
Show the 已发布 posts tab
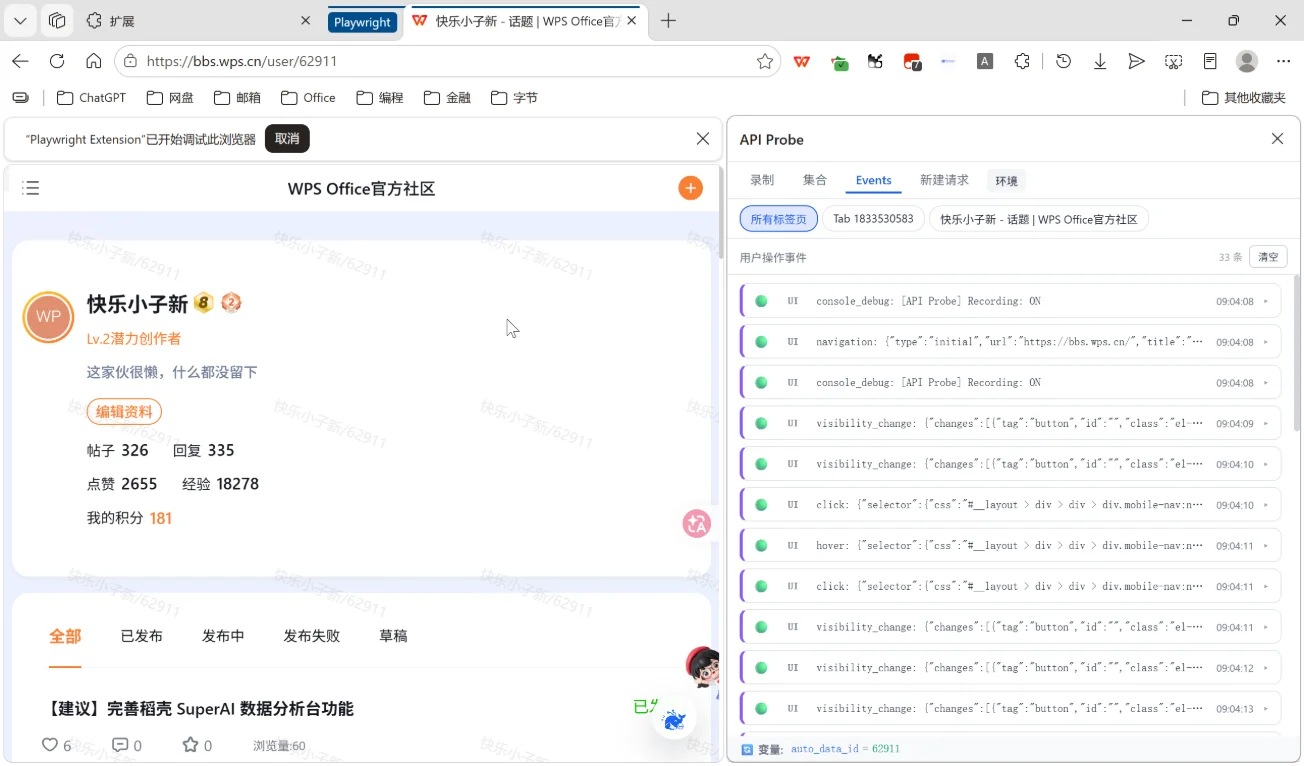(x=142, y=636)
